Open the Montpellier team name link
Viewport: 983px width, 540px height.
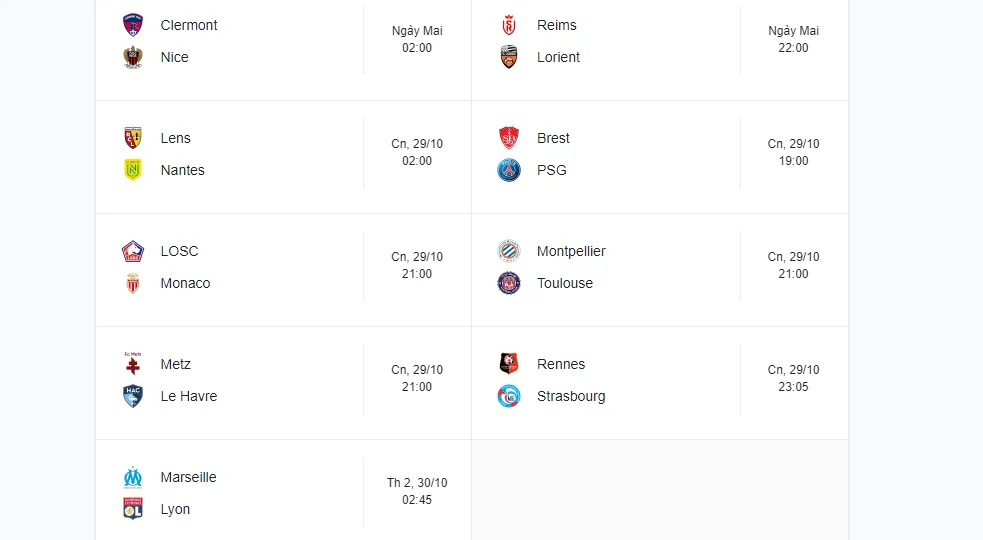571,251
